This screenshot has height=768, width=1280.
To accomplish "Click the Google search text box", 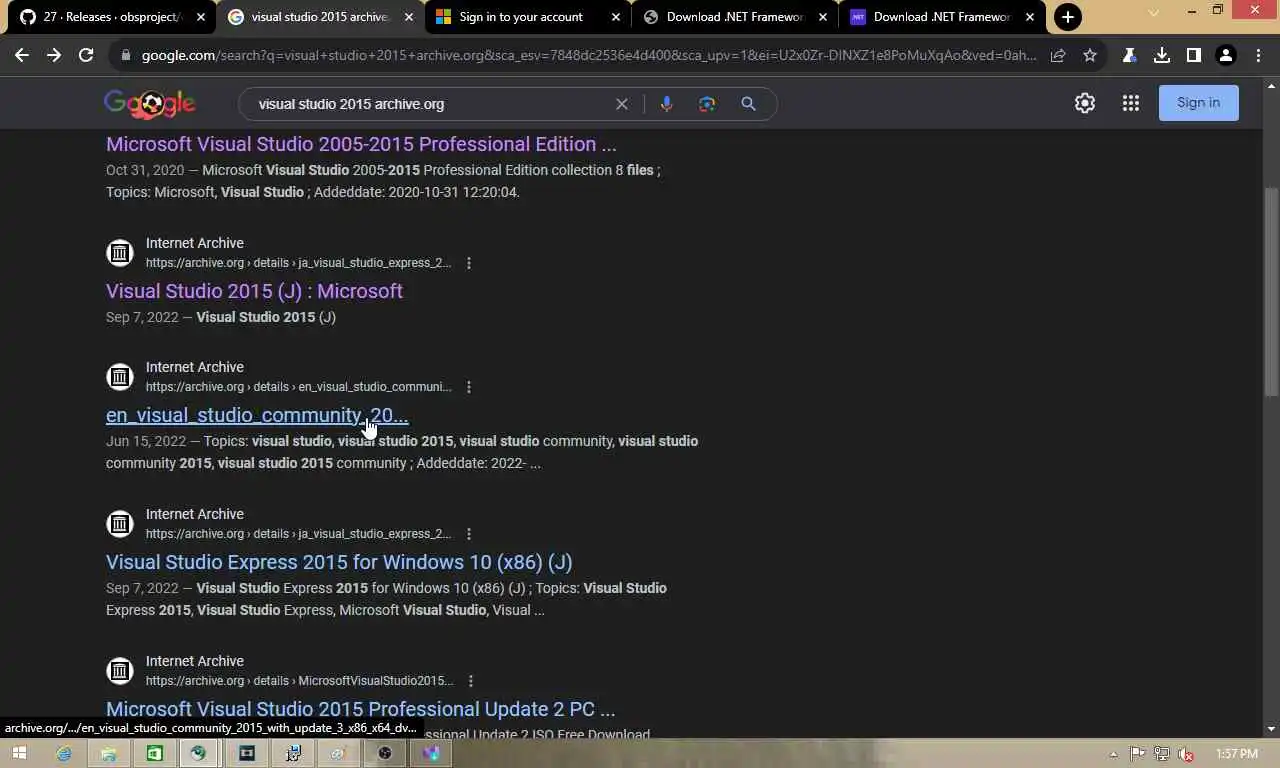I will click(430, 104).
